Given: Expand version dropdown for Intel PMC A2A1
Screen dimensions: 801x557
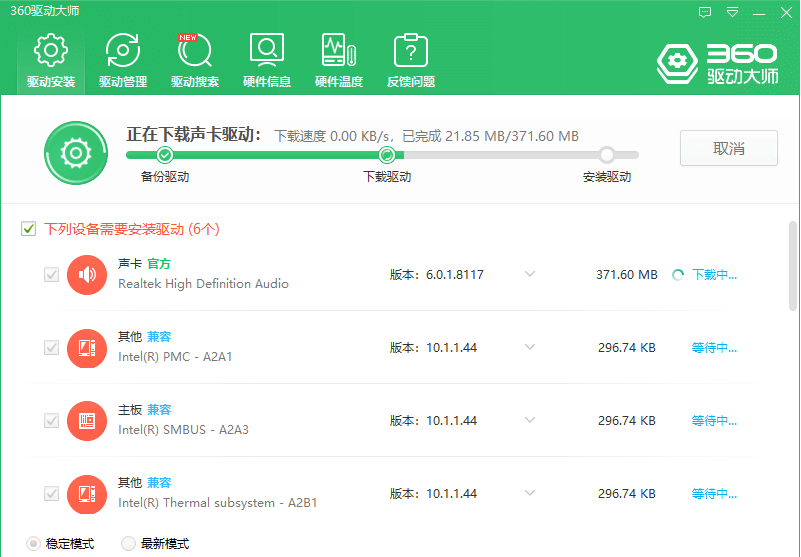Looking at the screenshot, I should click(x=530, y=347).
